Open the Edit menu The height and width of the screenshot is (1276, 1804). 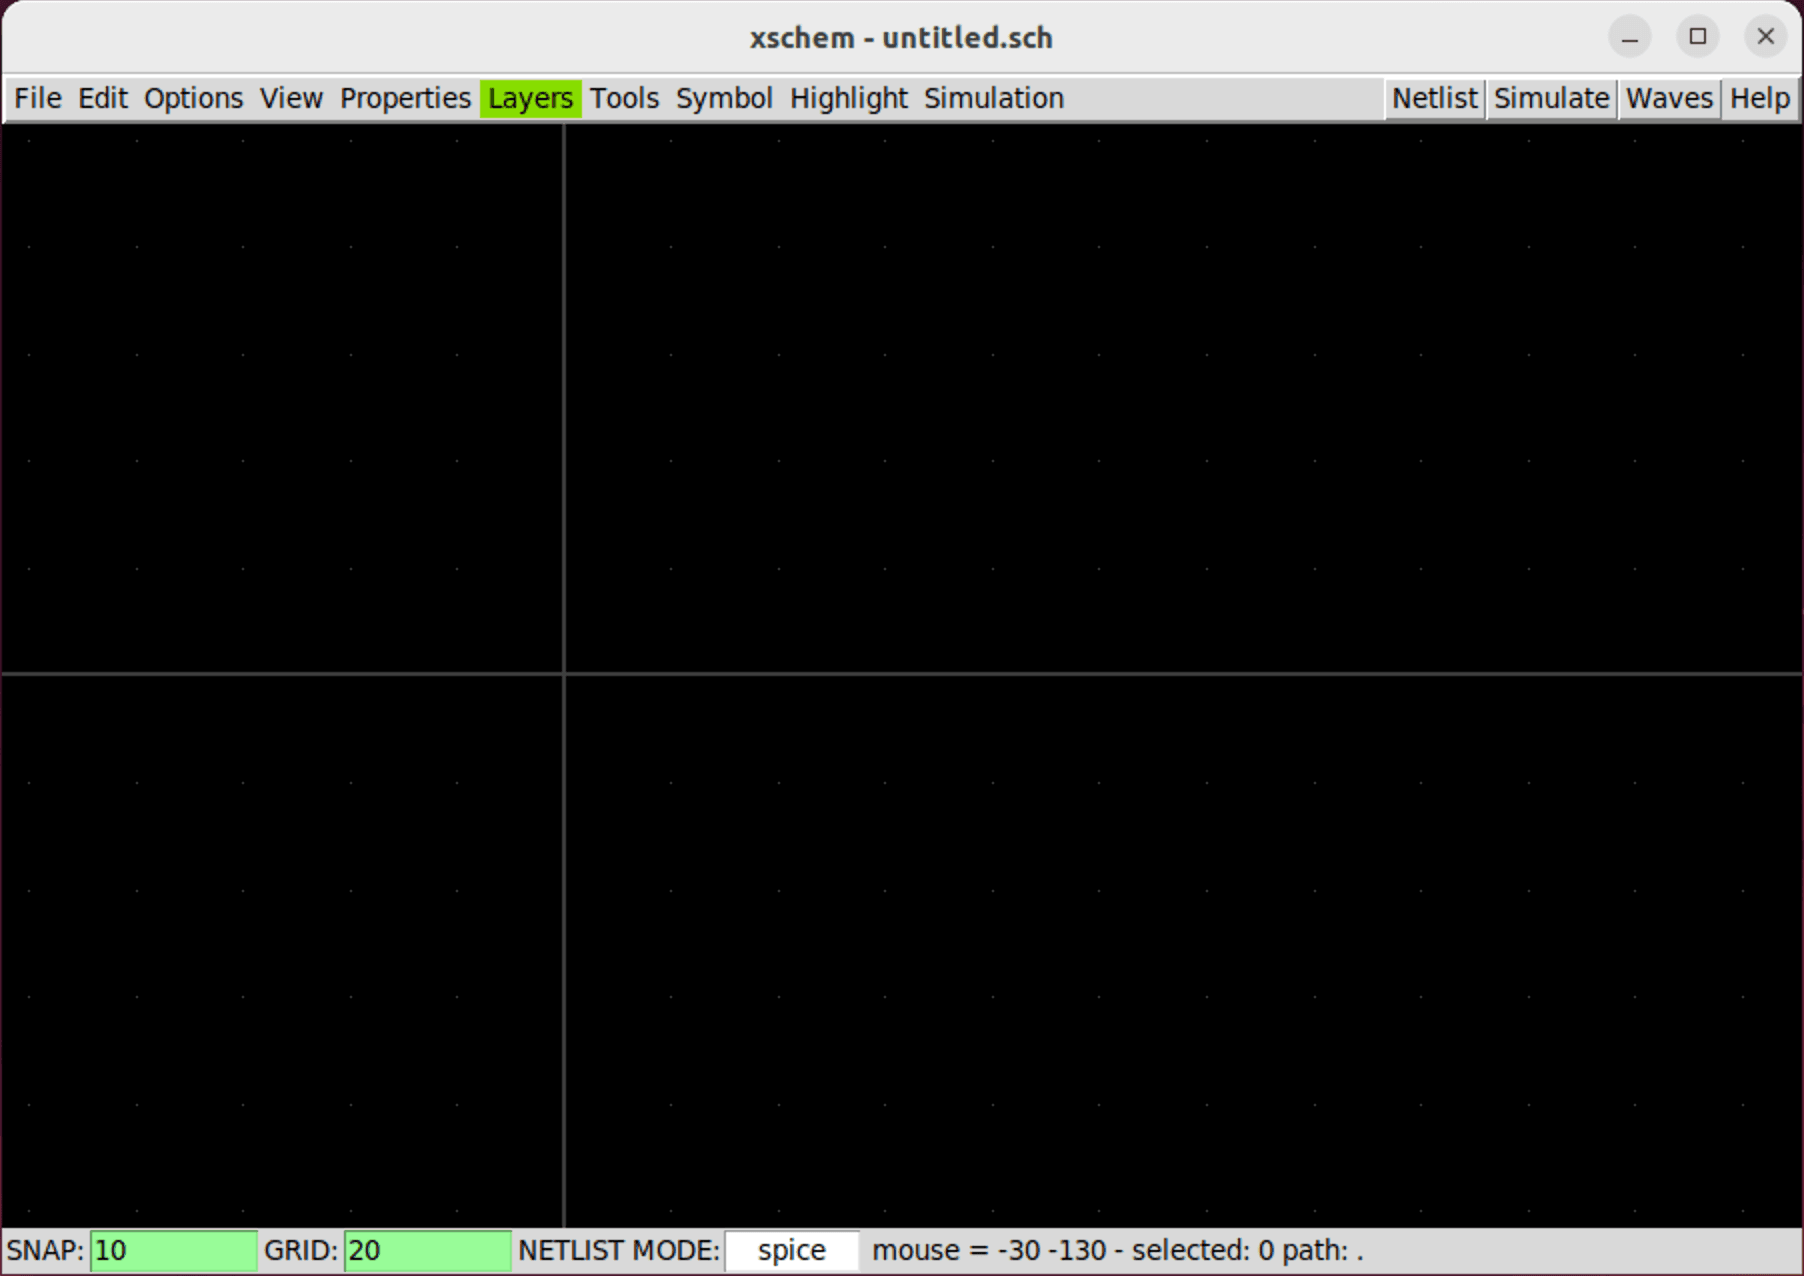click(x=103, y=99)
